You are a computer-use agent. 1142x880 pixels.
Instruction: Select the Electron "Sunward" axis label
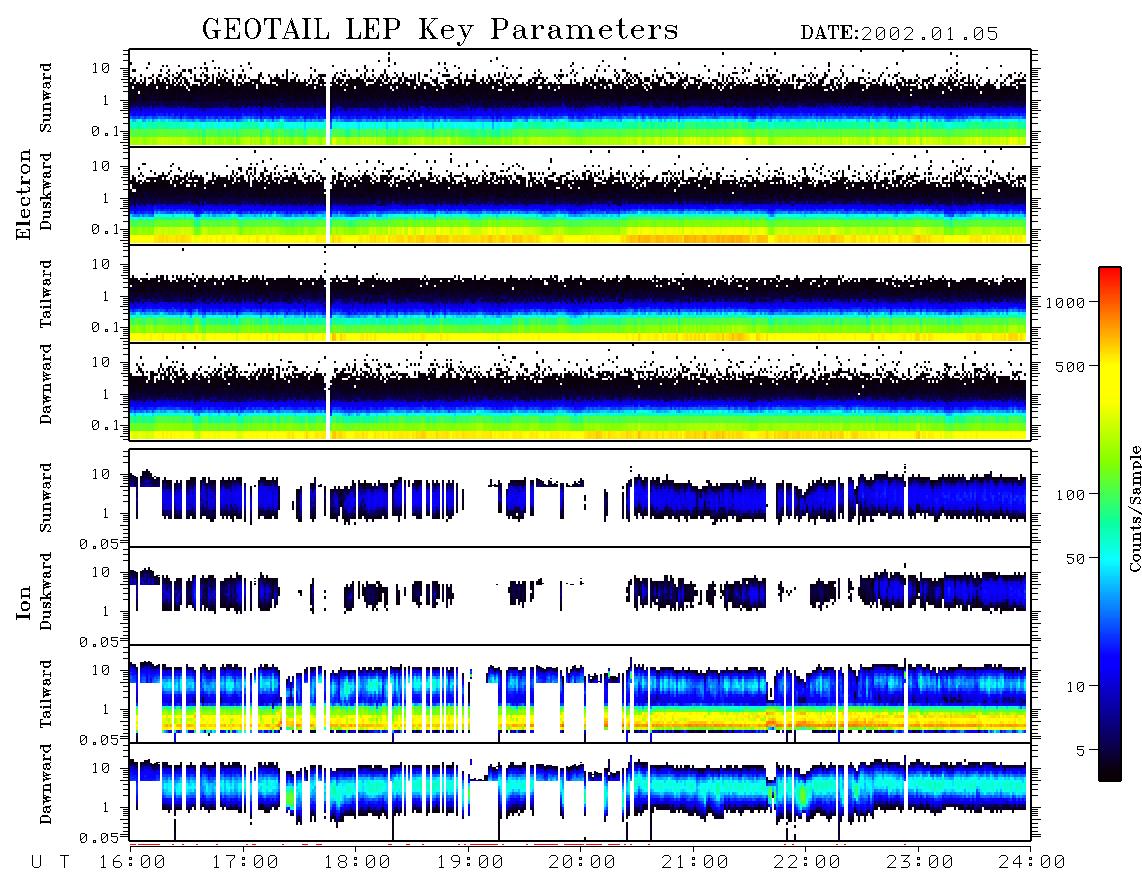[x=46, y=98]
